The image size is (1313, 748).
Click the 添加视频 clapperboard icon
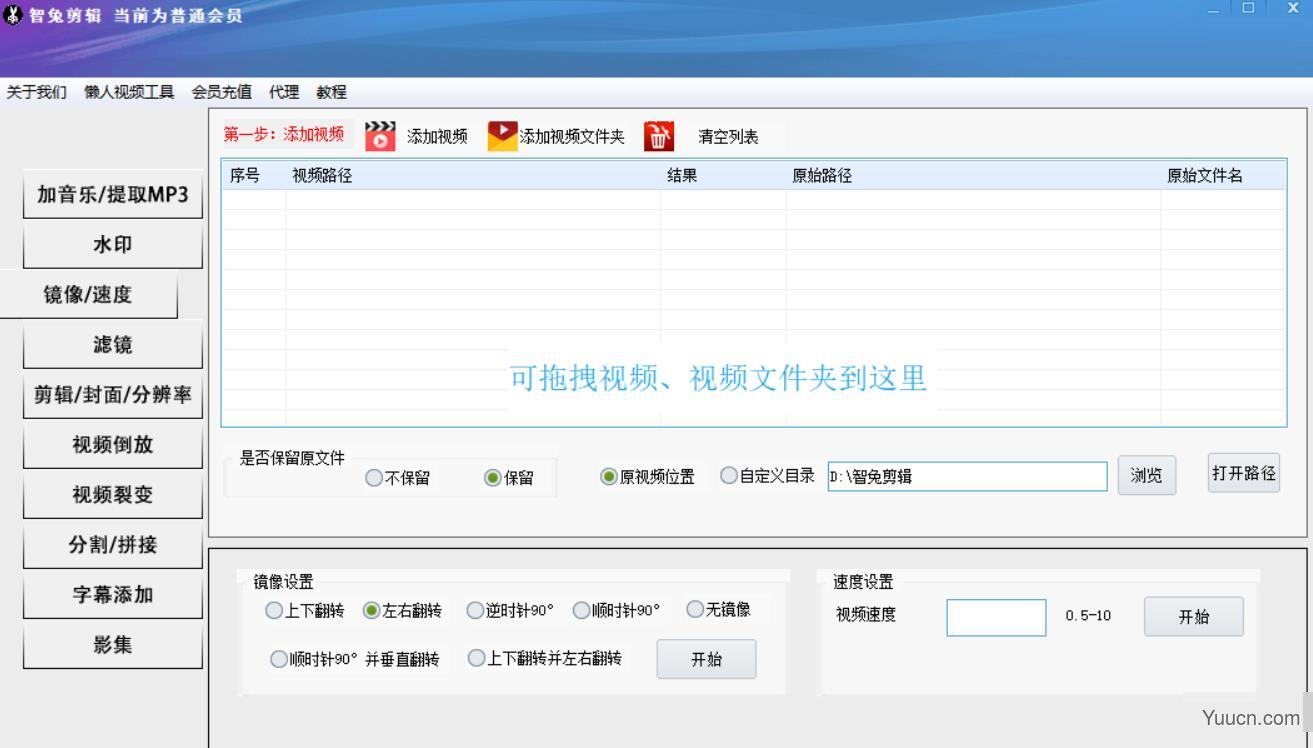pos(380,136)
